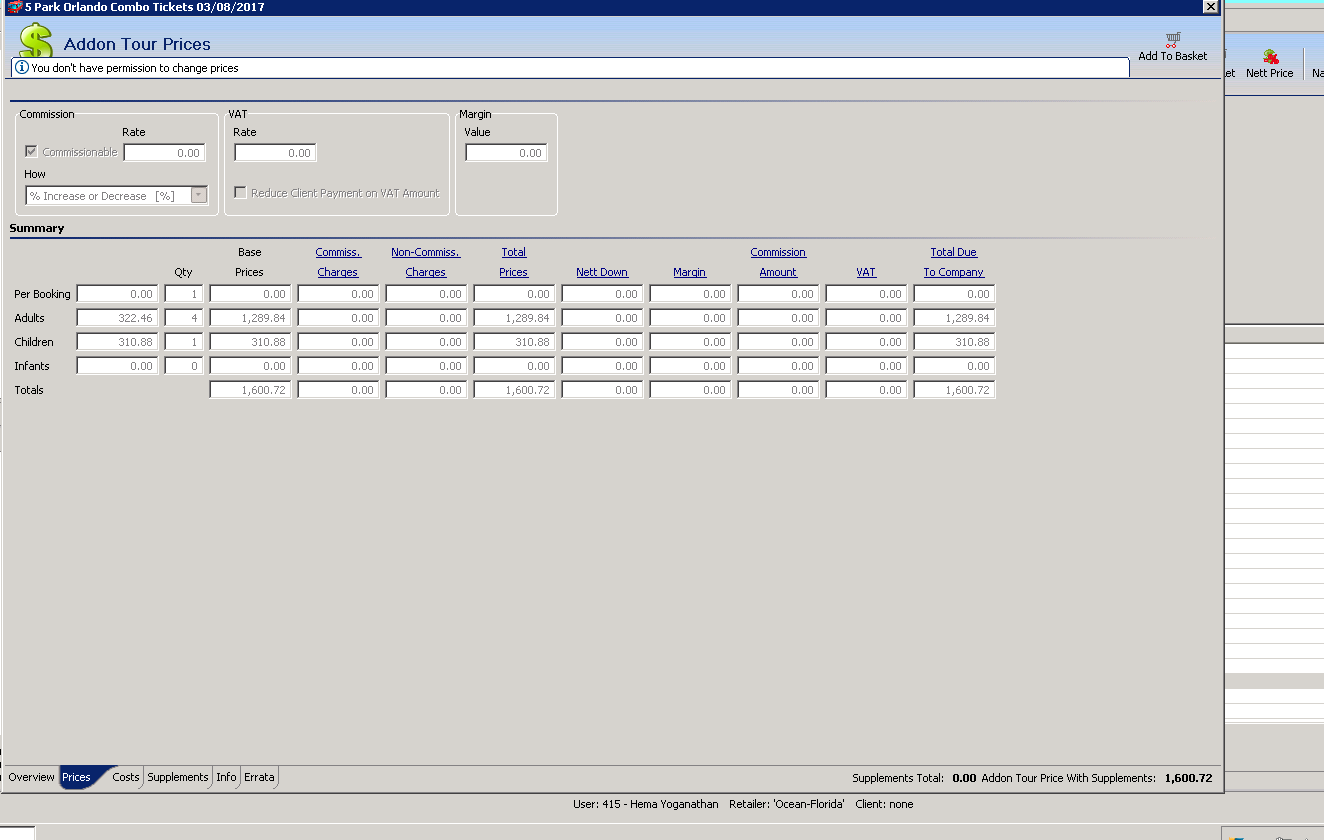This screenshot has width=1324, height=840.
Task: Click the Nett Price label in background window
Action: click(x=1270, y=73)
